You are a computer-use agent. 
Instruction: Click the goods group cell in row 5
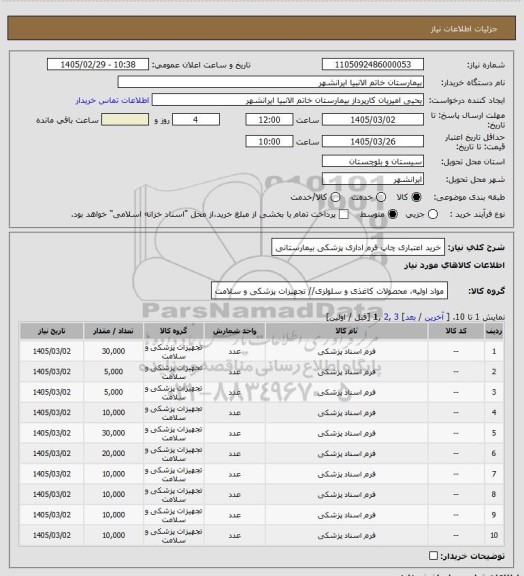pyautogui.click(x=173, y=433)
